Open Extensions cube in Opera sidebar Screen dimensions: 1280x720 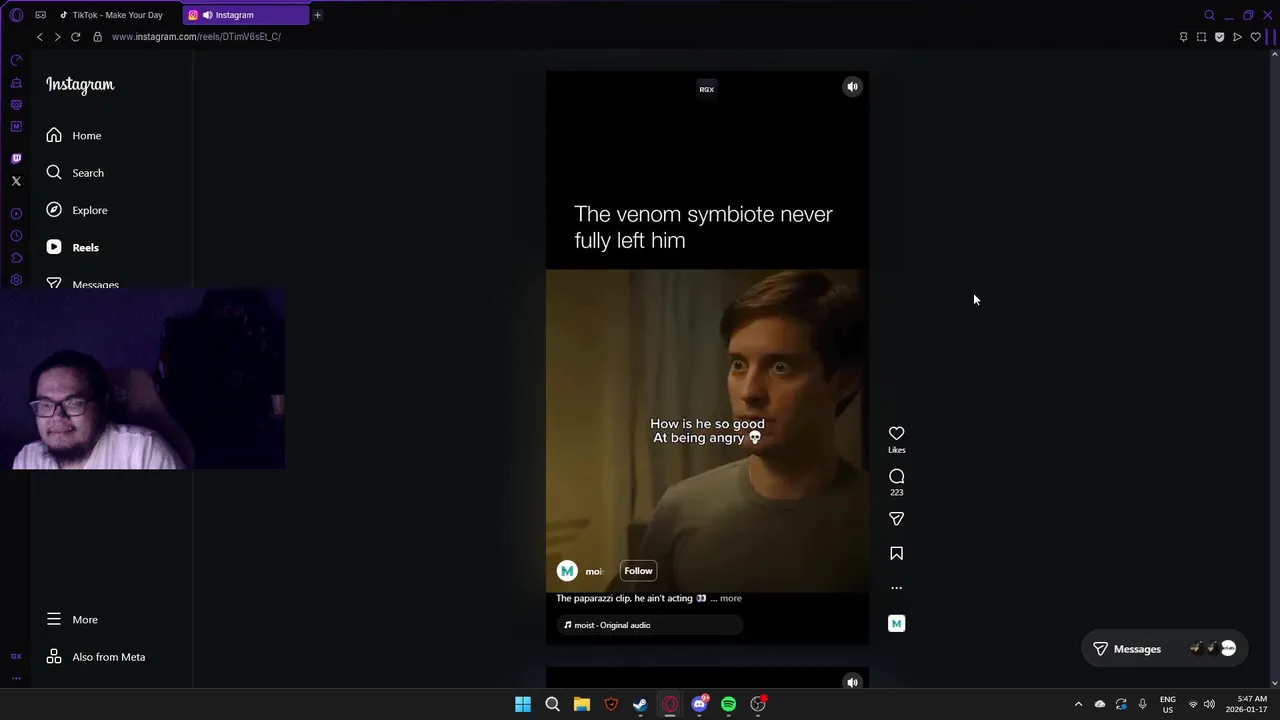16,258
